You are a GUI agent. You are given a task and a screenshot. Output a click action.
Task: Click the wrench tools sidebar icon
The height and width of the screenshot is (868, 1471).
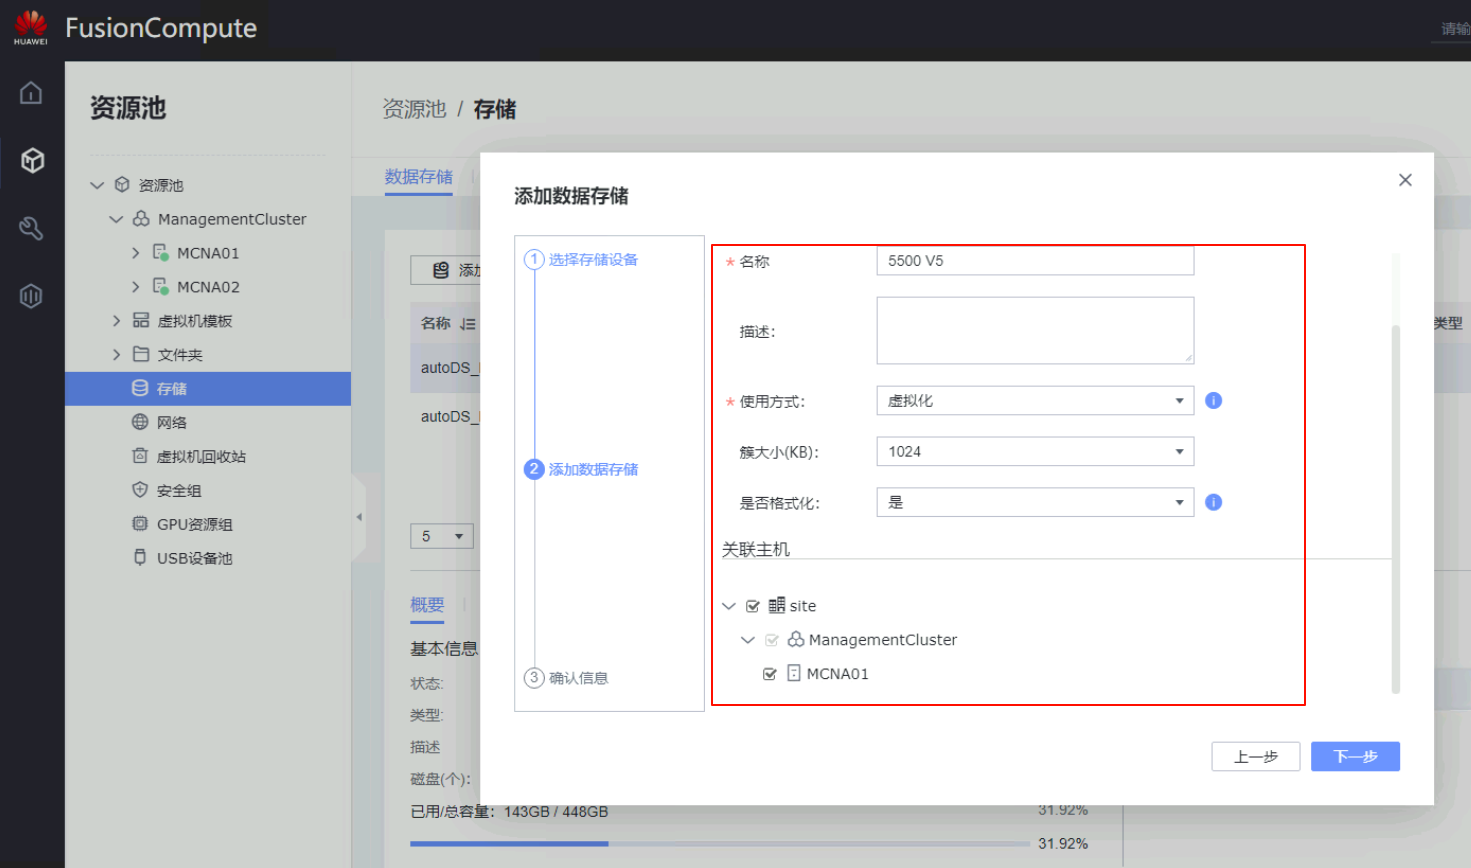(31, 228)
